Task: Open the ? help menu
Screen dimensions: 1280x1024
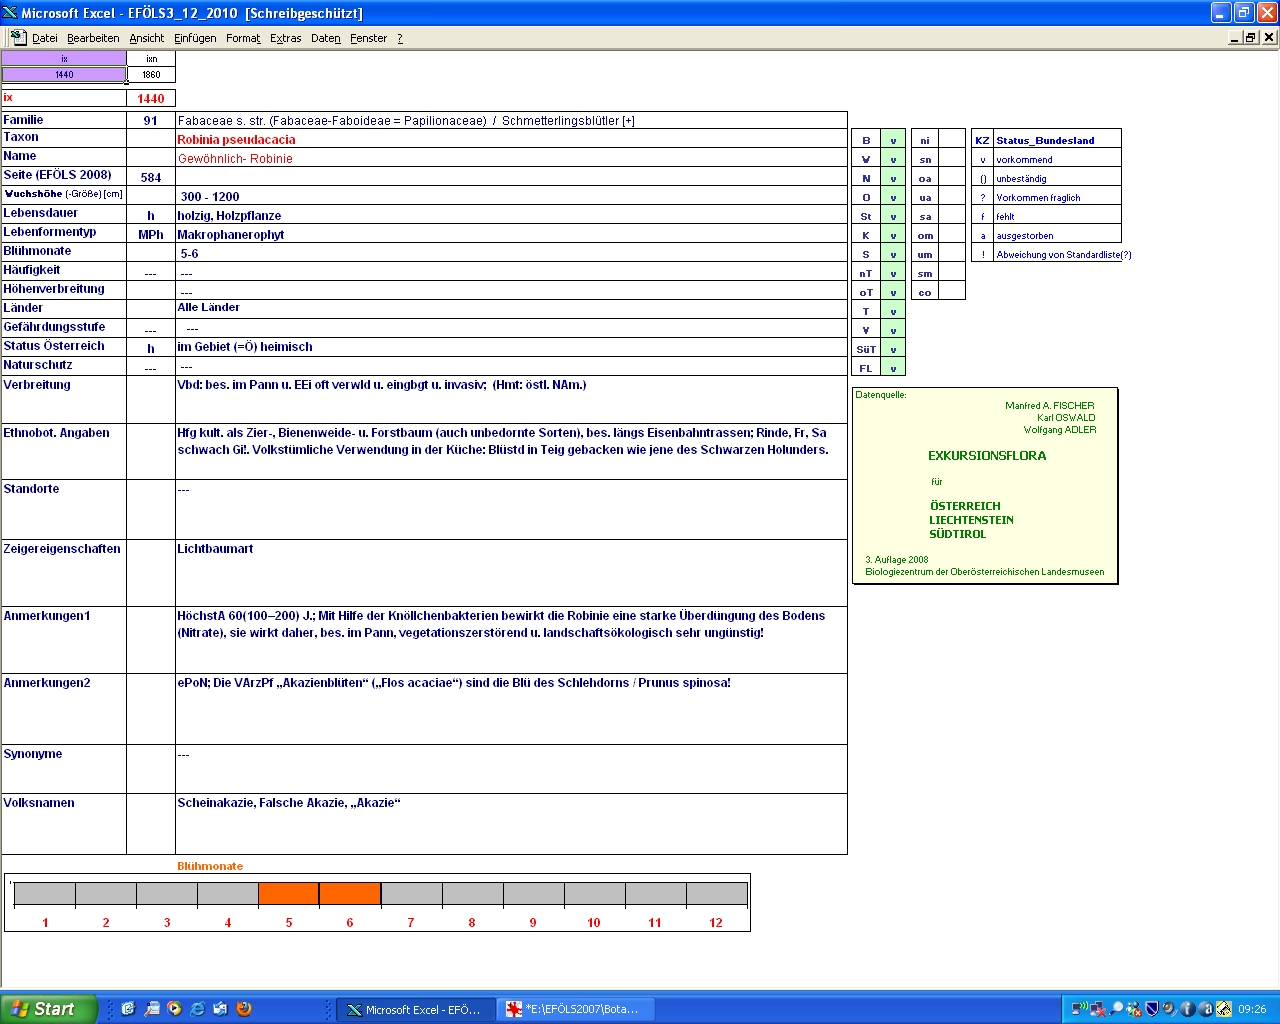Action: point(400,38)
